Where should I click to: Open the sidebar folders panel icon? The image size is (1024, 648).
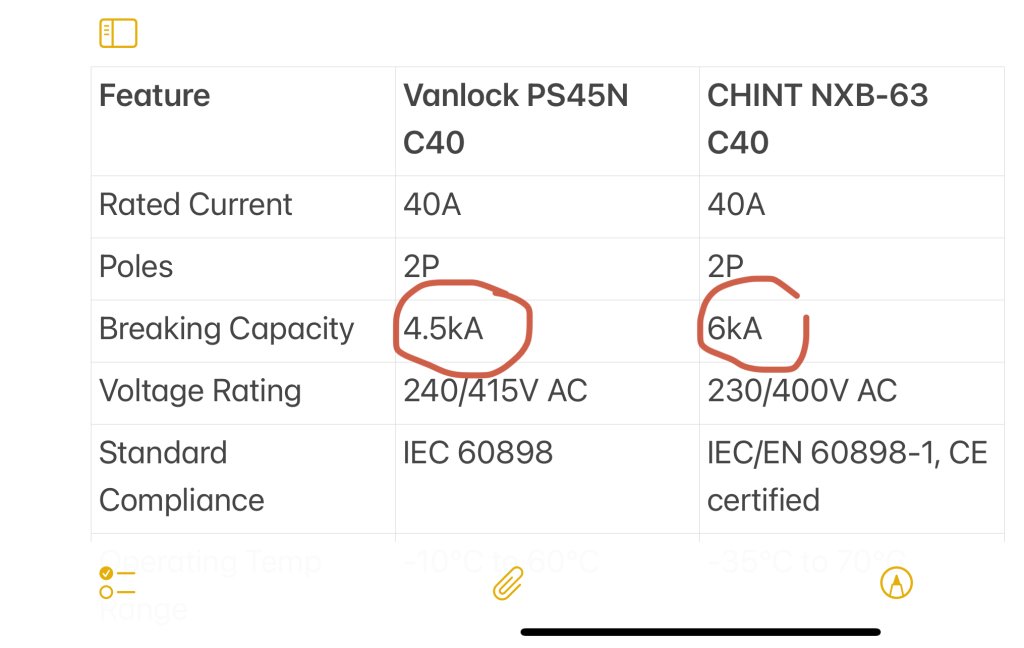point(118,33)
